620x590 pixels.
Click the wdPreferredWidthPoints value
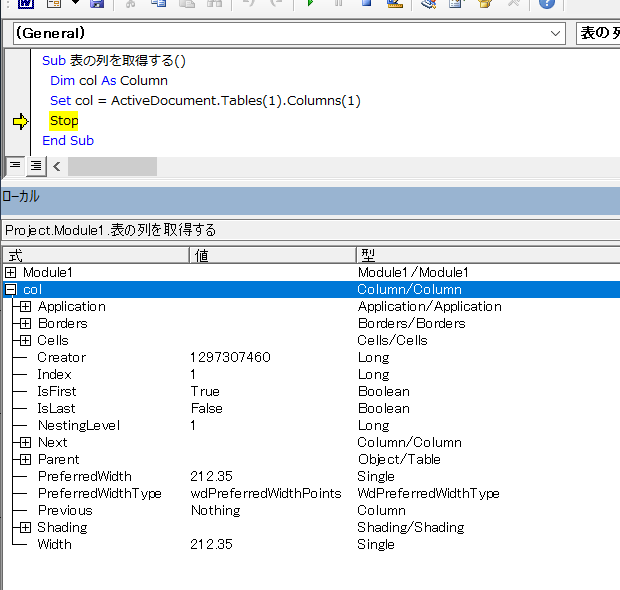tap(266, 494)
